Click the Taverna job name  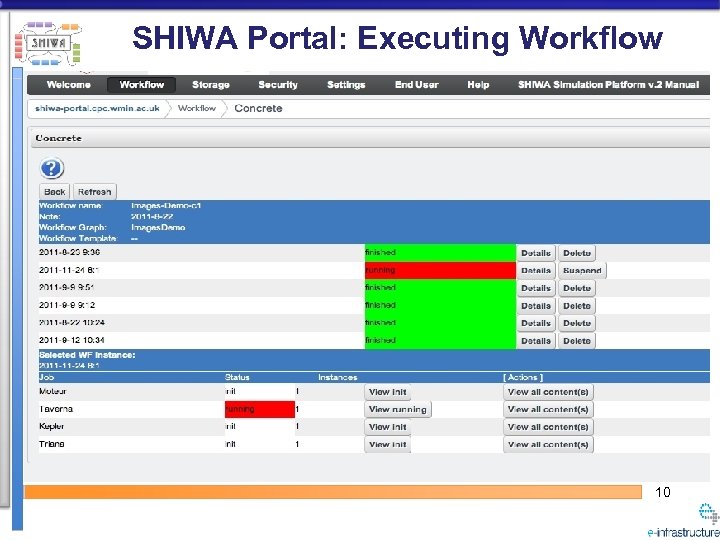click(56, 409)
